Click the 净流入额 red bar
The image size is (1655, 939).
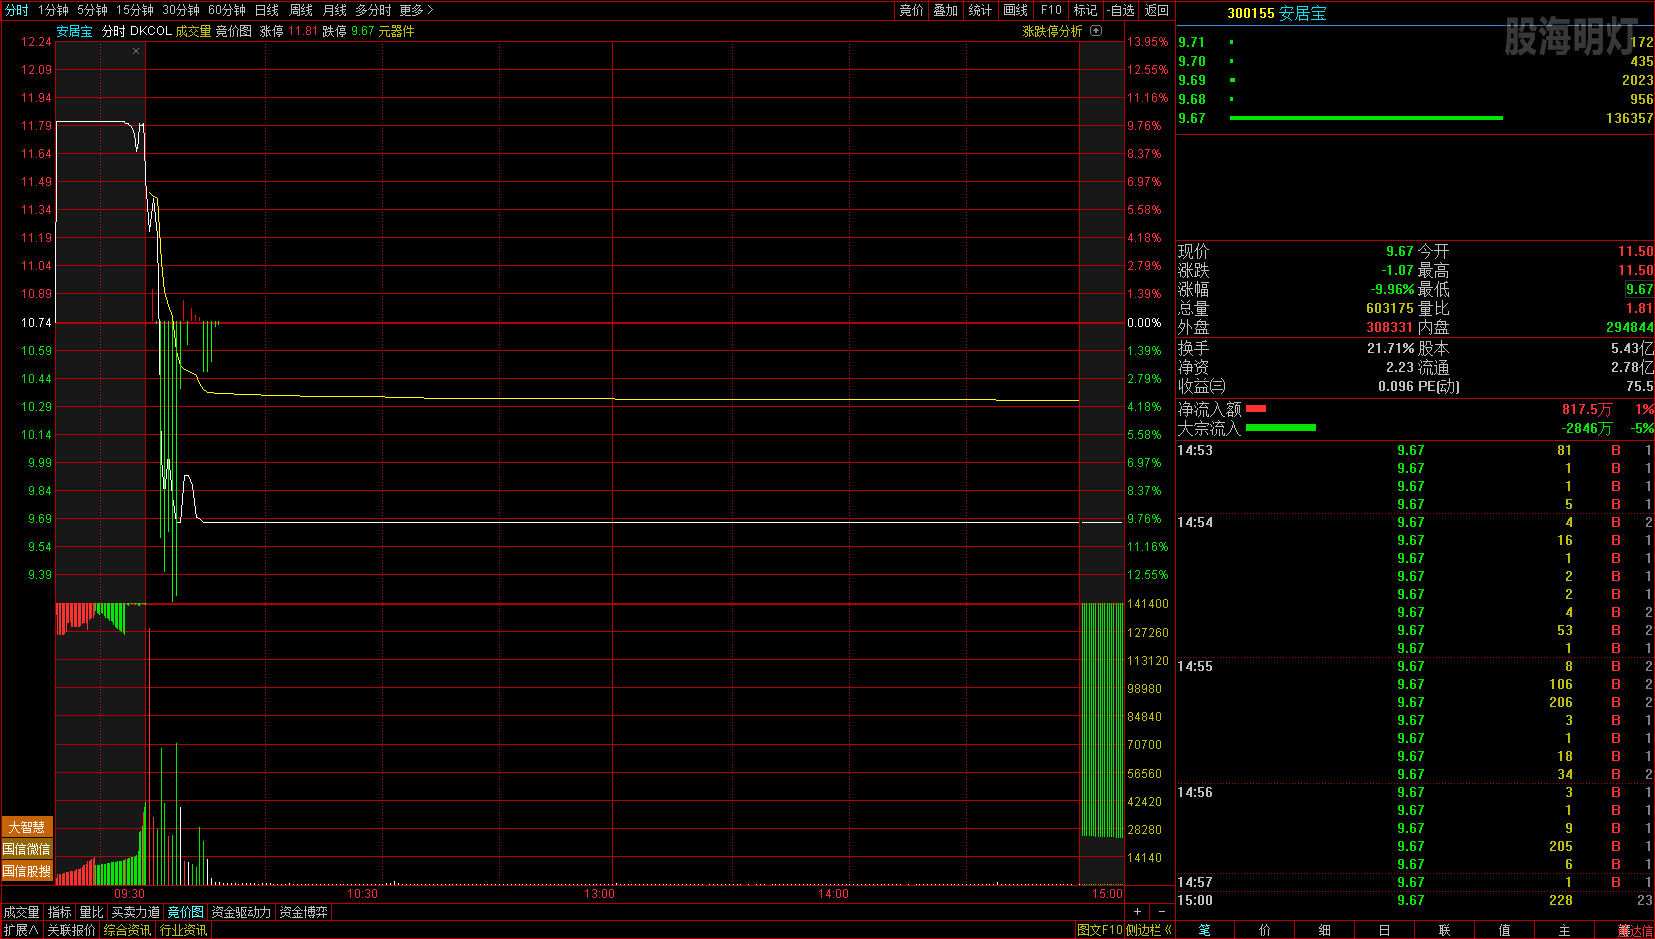pos(1256,409)
